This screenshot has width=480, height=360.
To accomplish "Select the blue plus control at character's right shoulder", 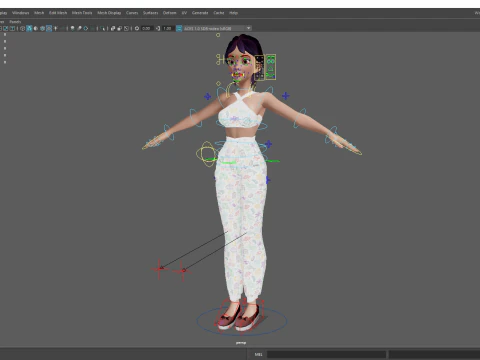I will (x=208, y=97).
